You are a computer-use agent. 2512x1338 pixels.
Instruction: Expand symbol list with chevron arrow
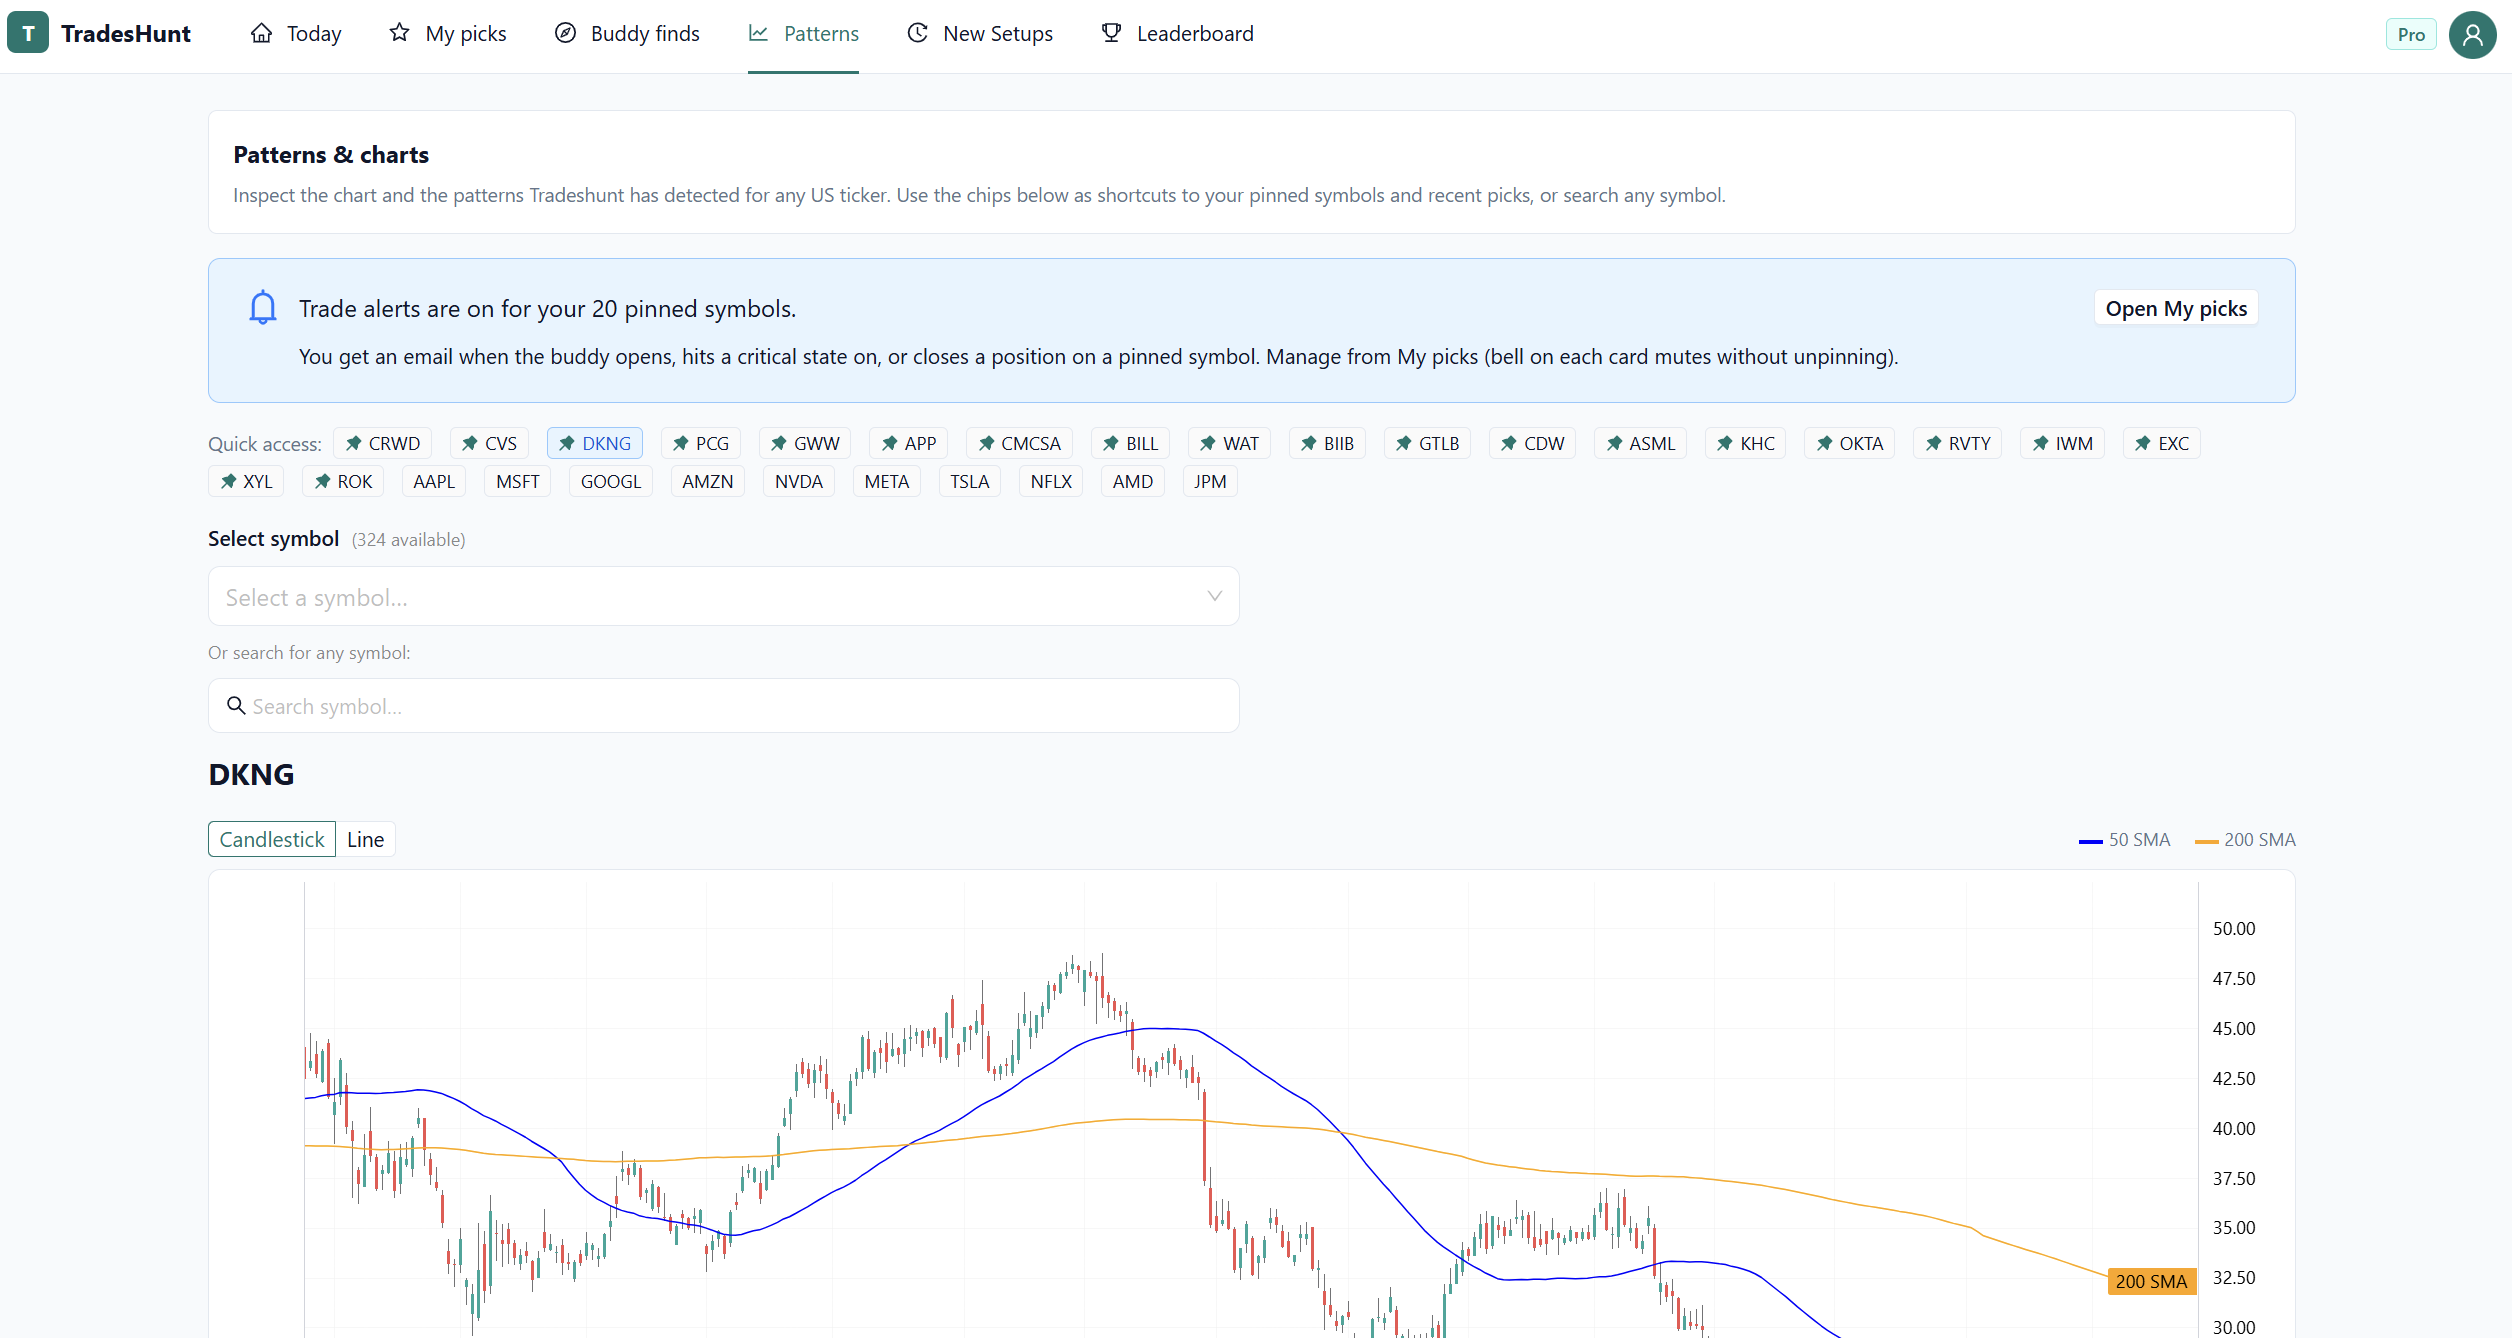point(1215,596)
